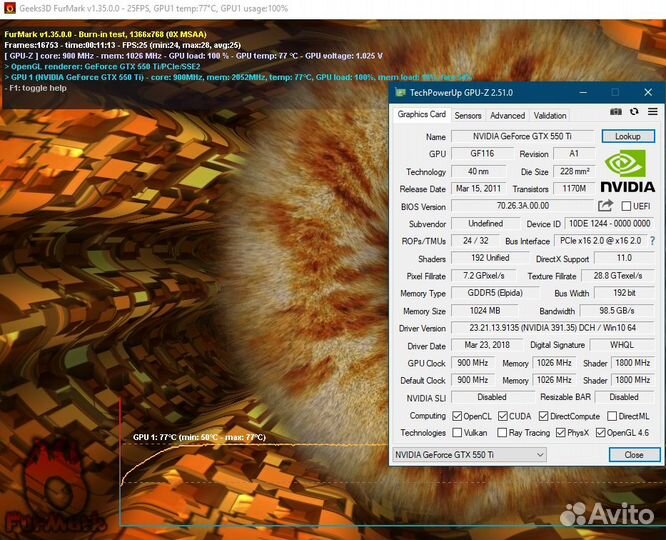
Task: Toggle the UEFI checkbox
Action: pyautogui.click(x=626, y=206)
